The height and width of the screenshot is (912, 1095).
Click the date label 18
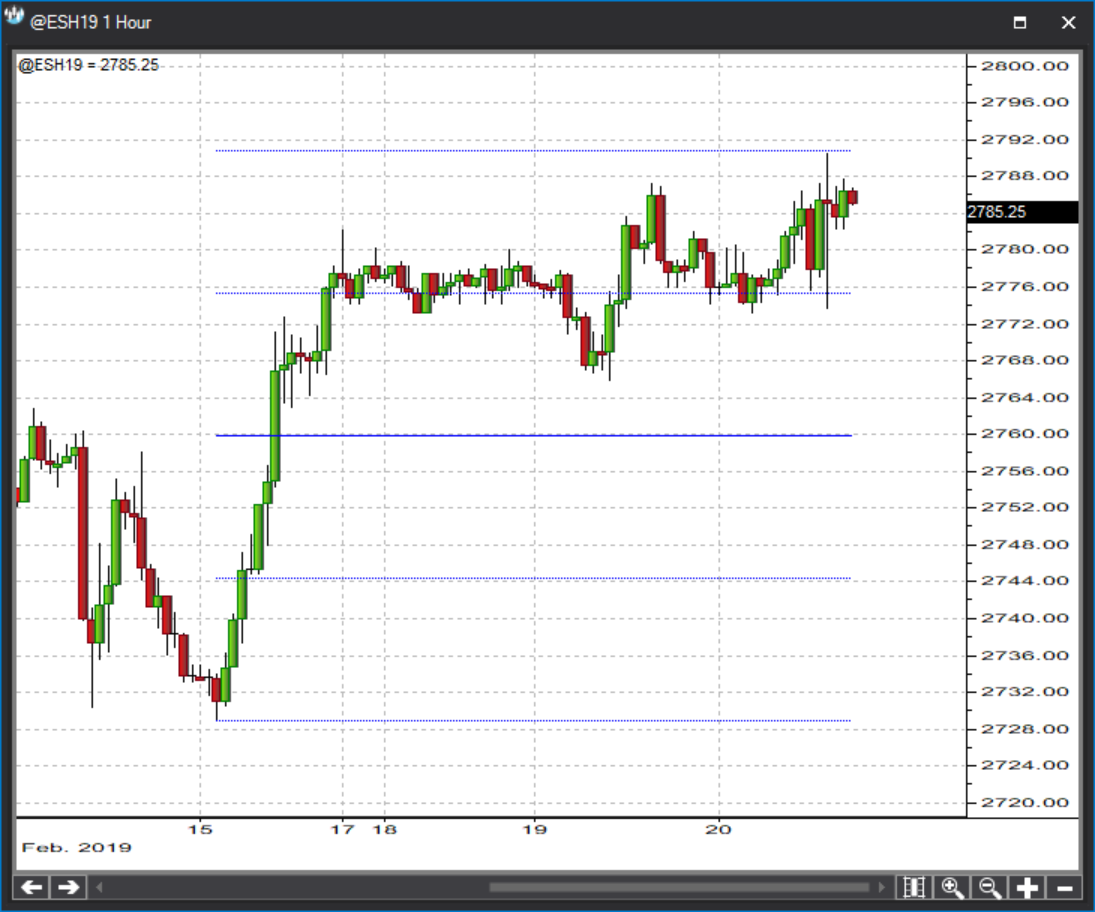coord(384,830)
